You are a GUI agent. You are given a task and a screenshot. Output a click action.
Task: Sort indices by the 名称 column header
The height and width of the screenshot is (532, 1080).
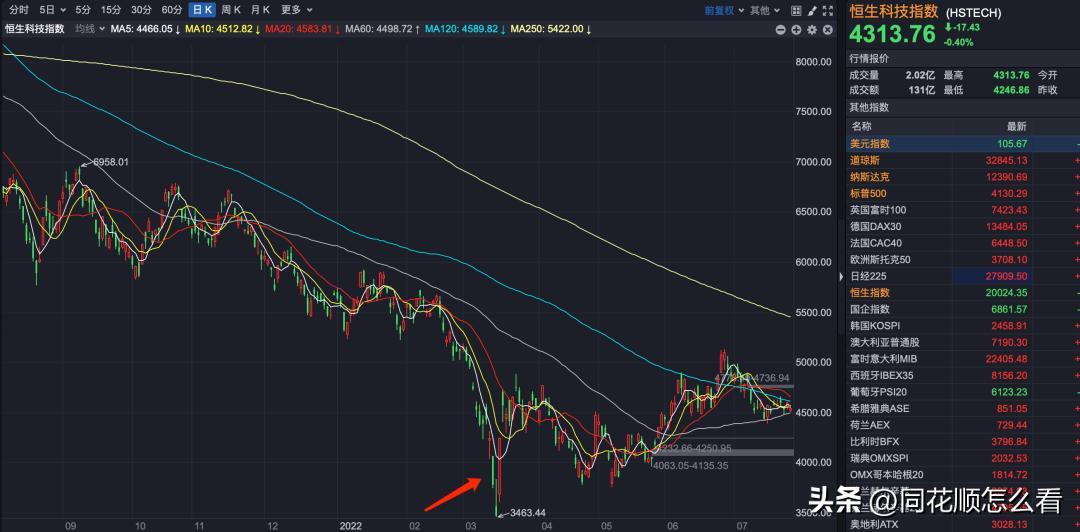[x=862, y=126]
